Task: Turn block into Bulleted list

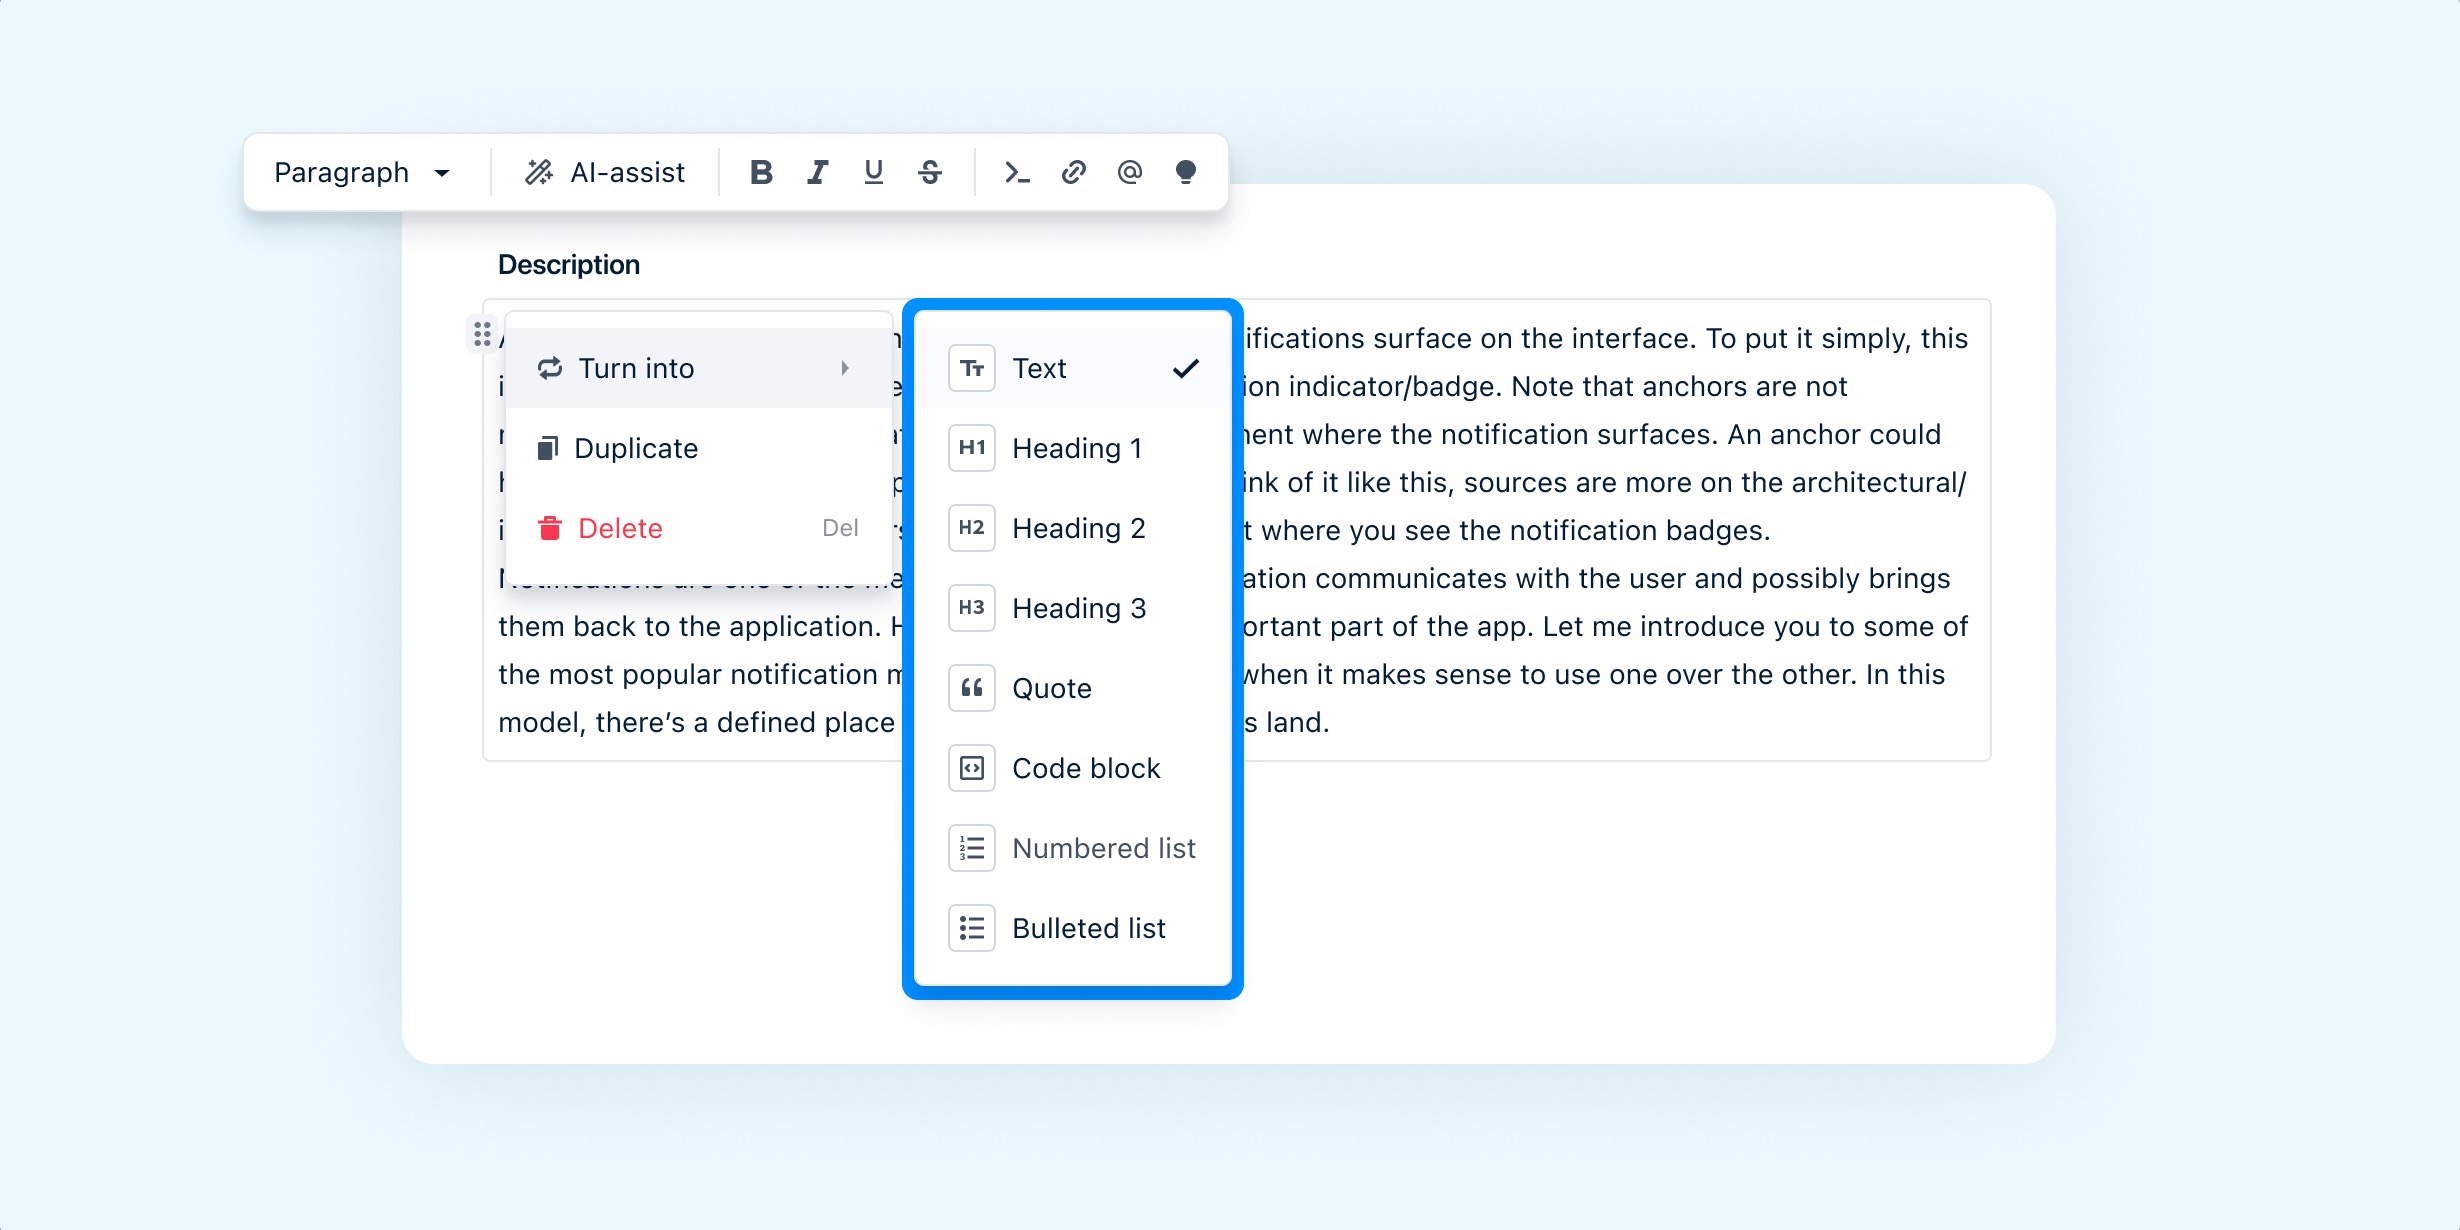Action: (x=1073, y=928)
